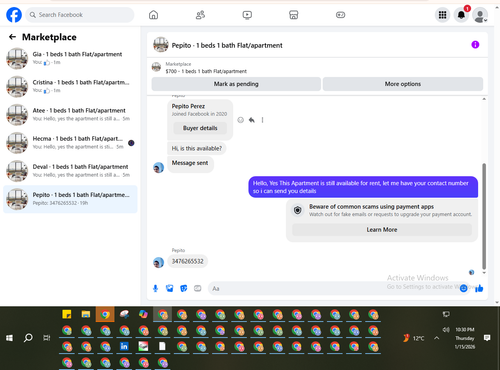Viewport: 500px width, 370px height.
Task: Open the message more options dots
Action: [x=262, y=120]
